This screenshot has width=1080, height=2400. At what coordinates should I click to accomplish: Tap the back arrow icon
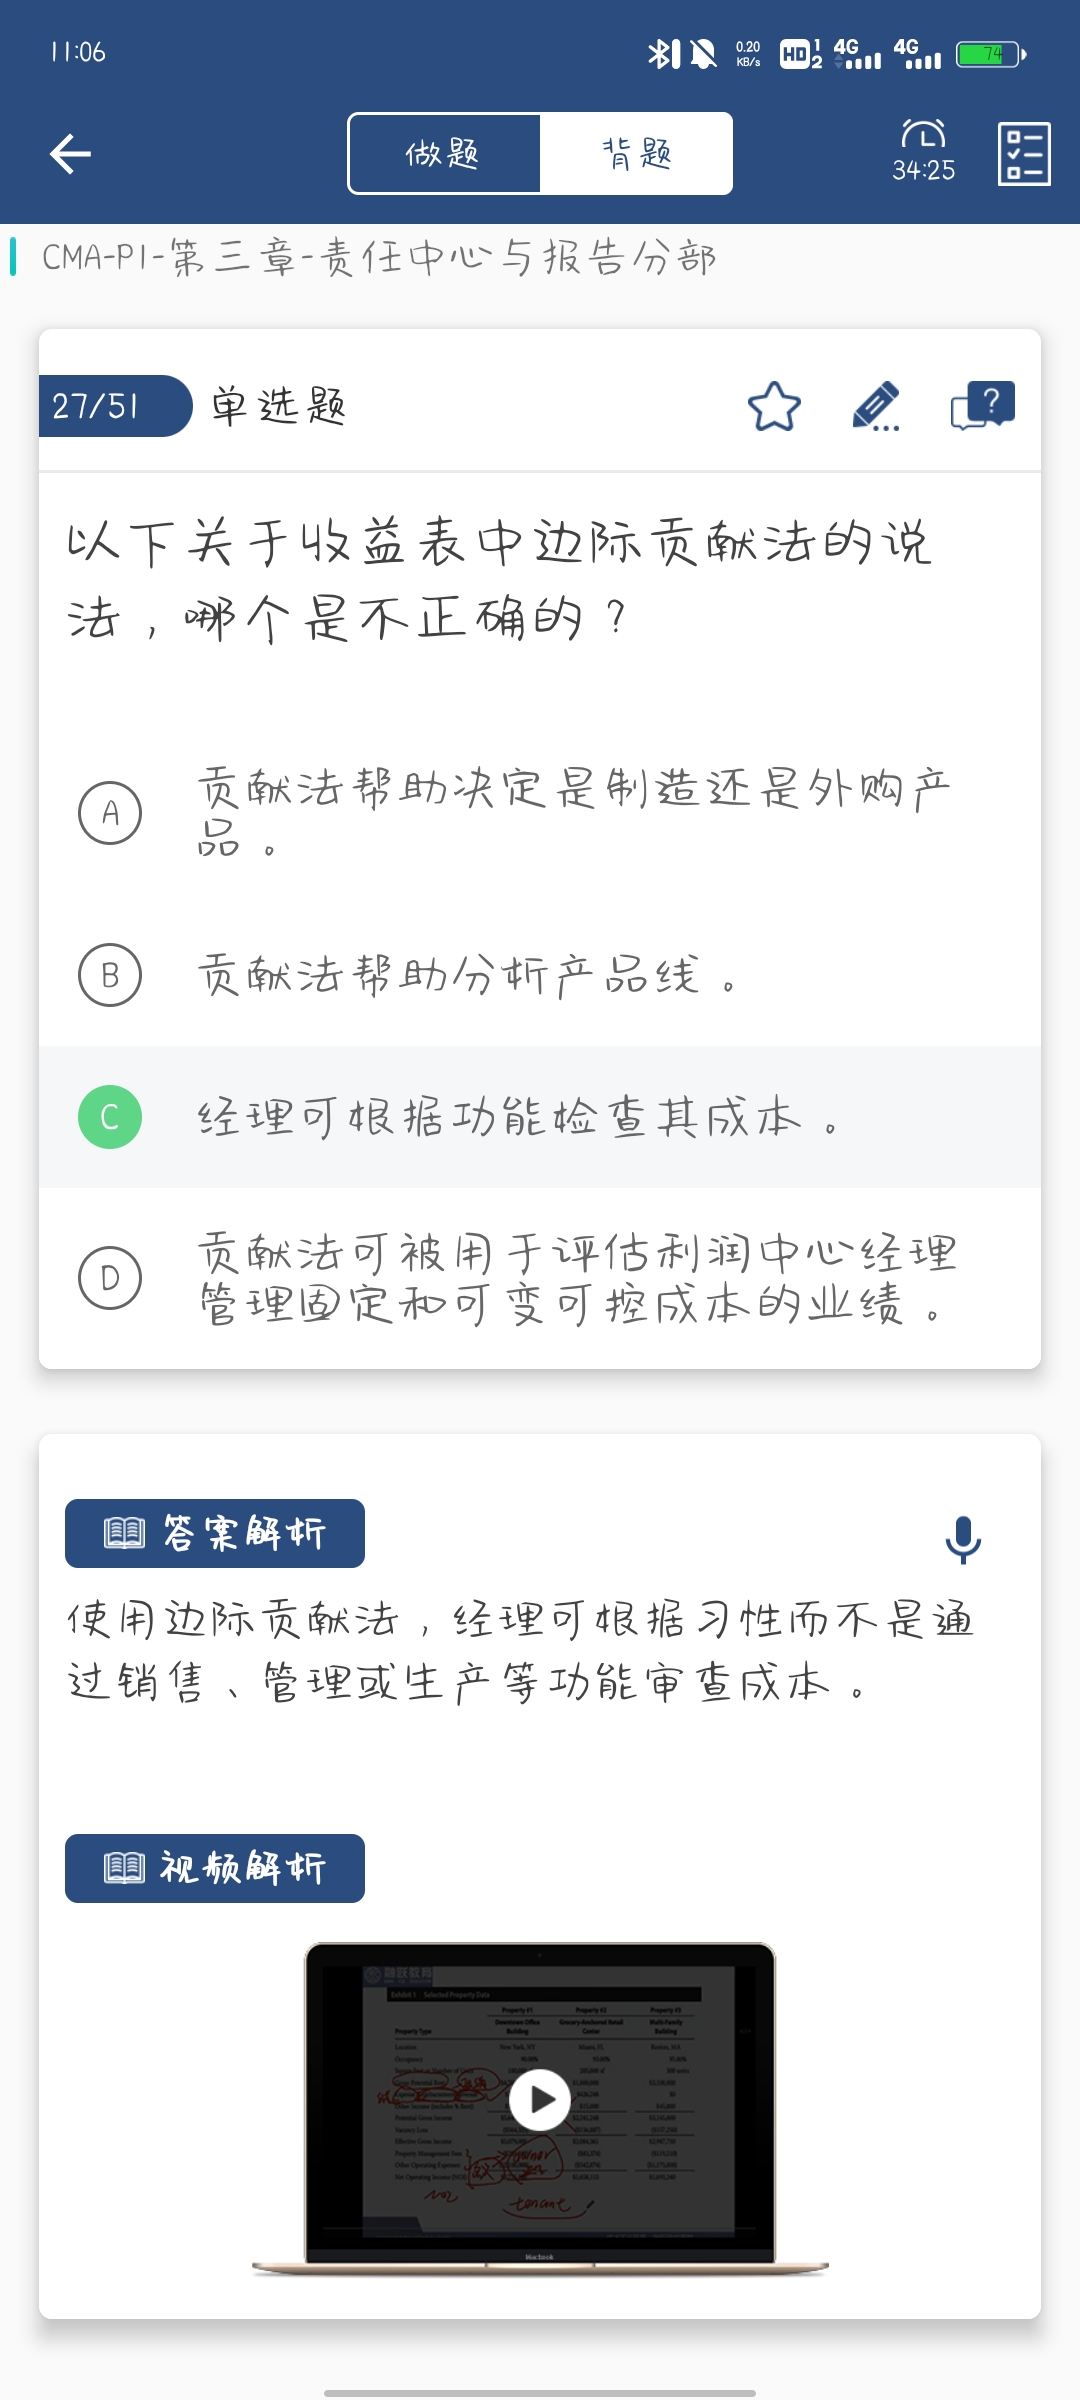(x=70, y=154)
